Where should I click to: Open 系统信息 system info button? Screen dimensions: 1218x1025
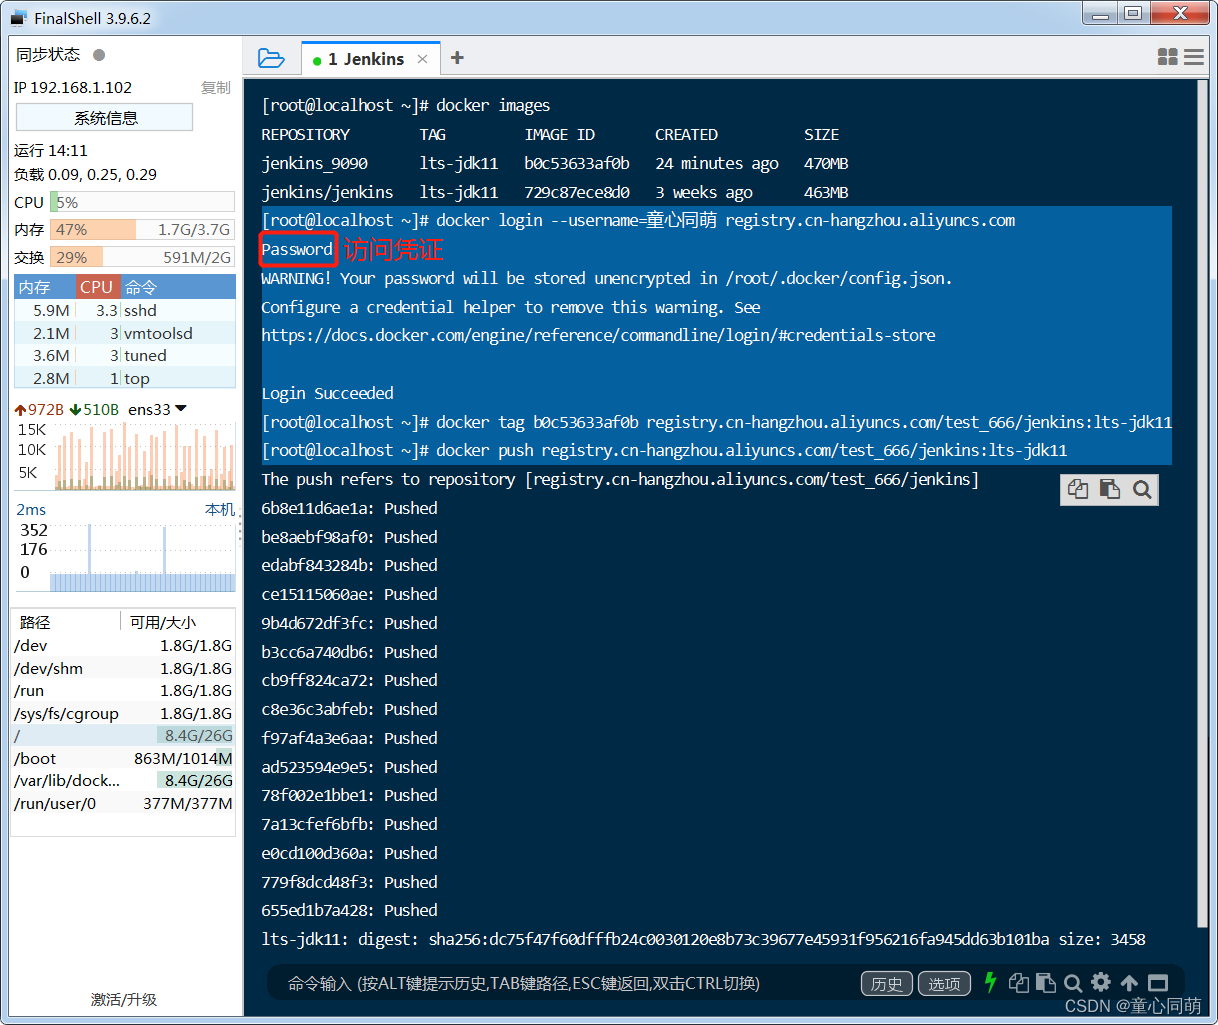105,118
